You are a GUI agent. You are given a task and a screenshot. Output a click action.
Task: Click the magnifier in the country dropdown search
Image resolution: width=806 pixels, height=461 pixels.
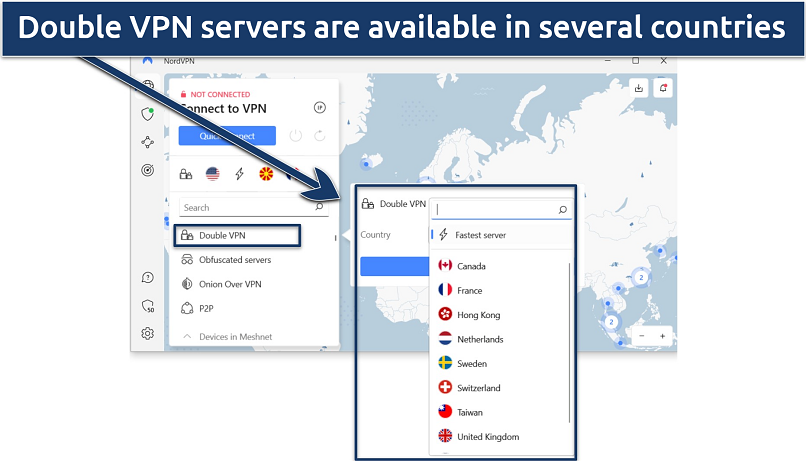click(562, 210)
